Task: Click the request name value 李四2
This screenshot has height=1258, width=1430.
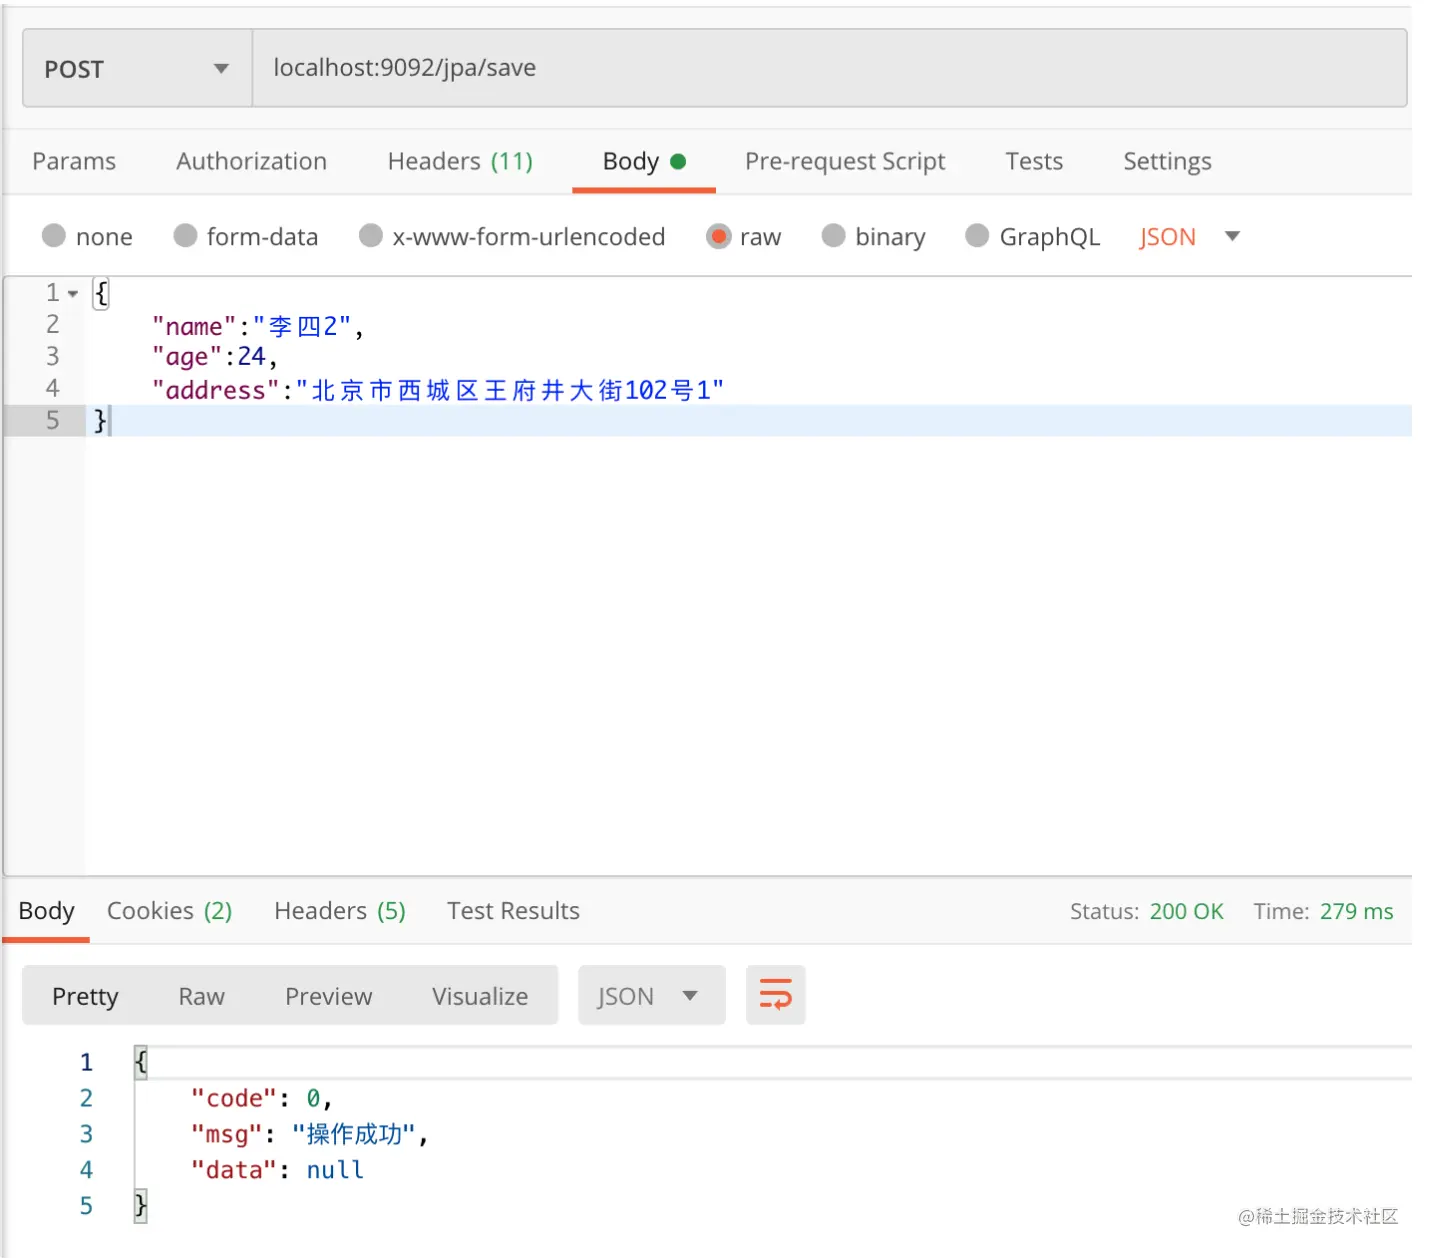Action: (302, 326)
